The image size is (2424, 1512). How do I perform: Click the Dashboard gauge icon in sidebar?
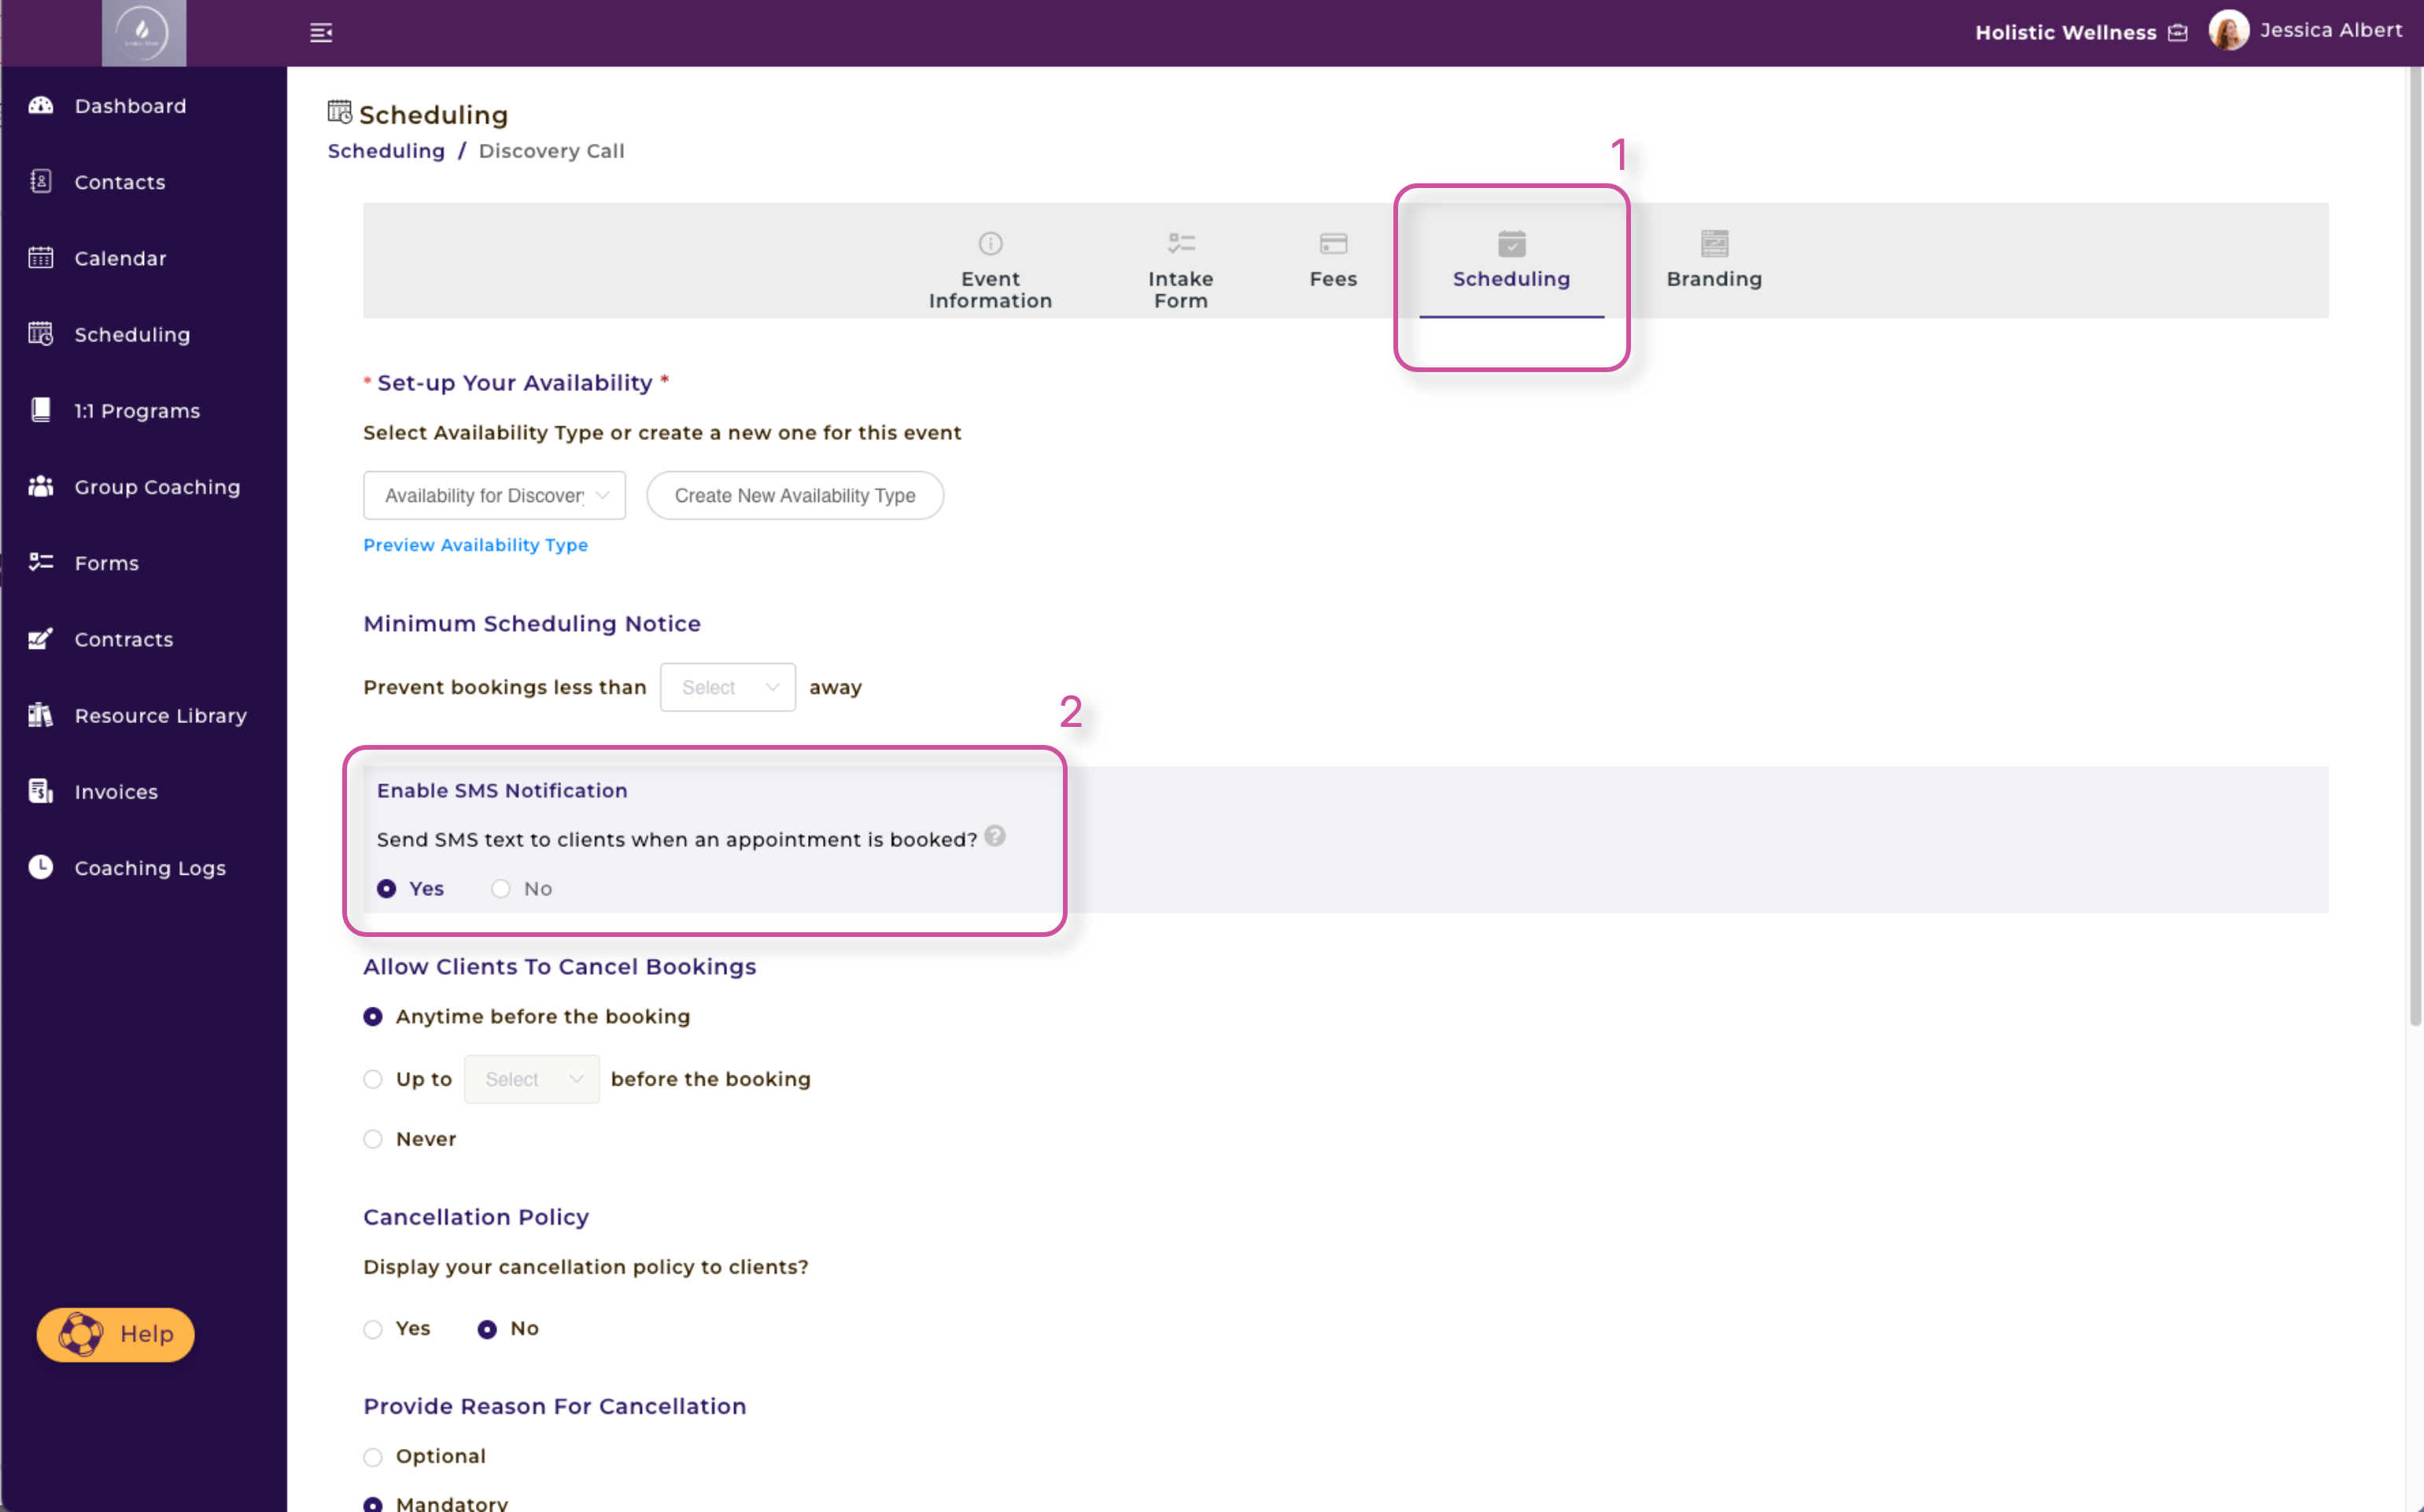pyautogui.click(x=40, y=106)
